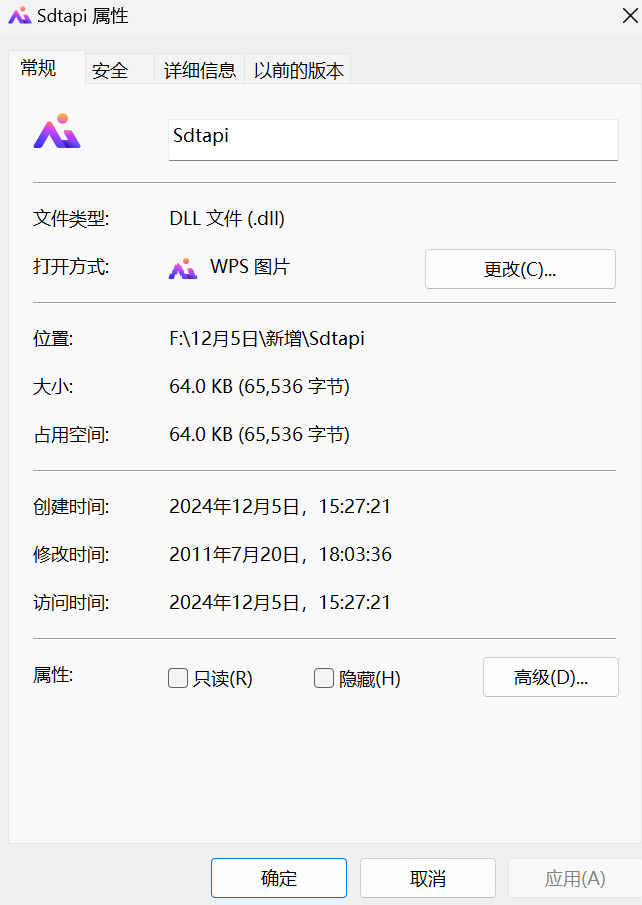Click the location path F:\12月5日\新增\Sdtapi
642x905 pixels.
[x=267, y=338]
